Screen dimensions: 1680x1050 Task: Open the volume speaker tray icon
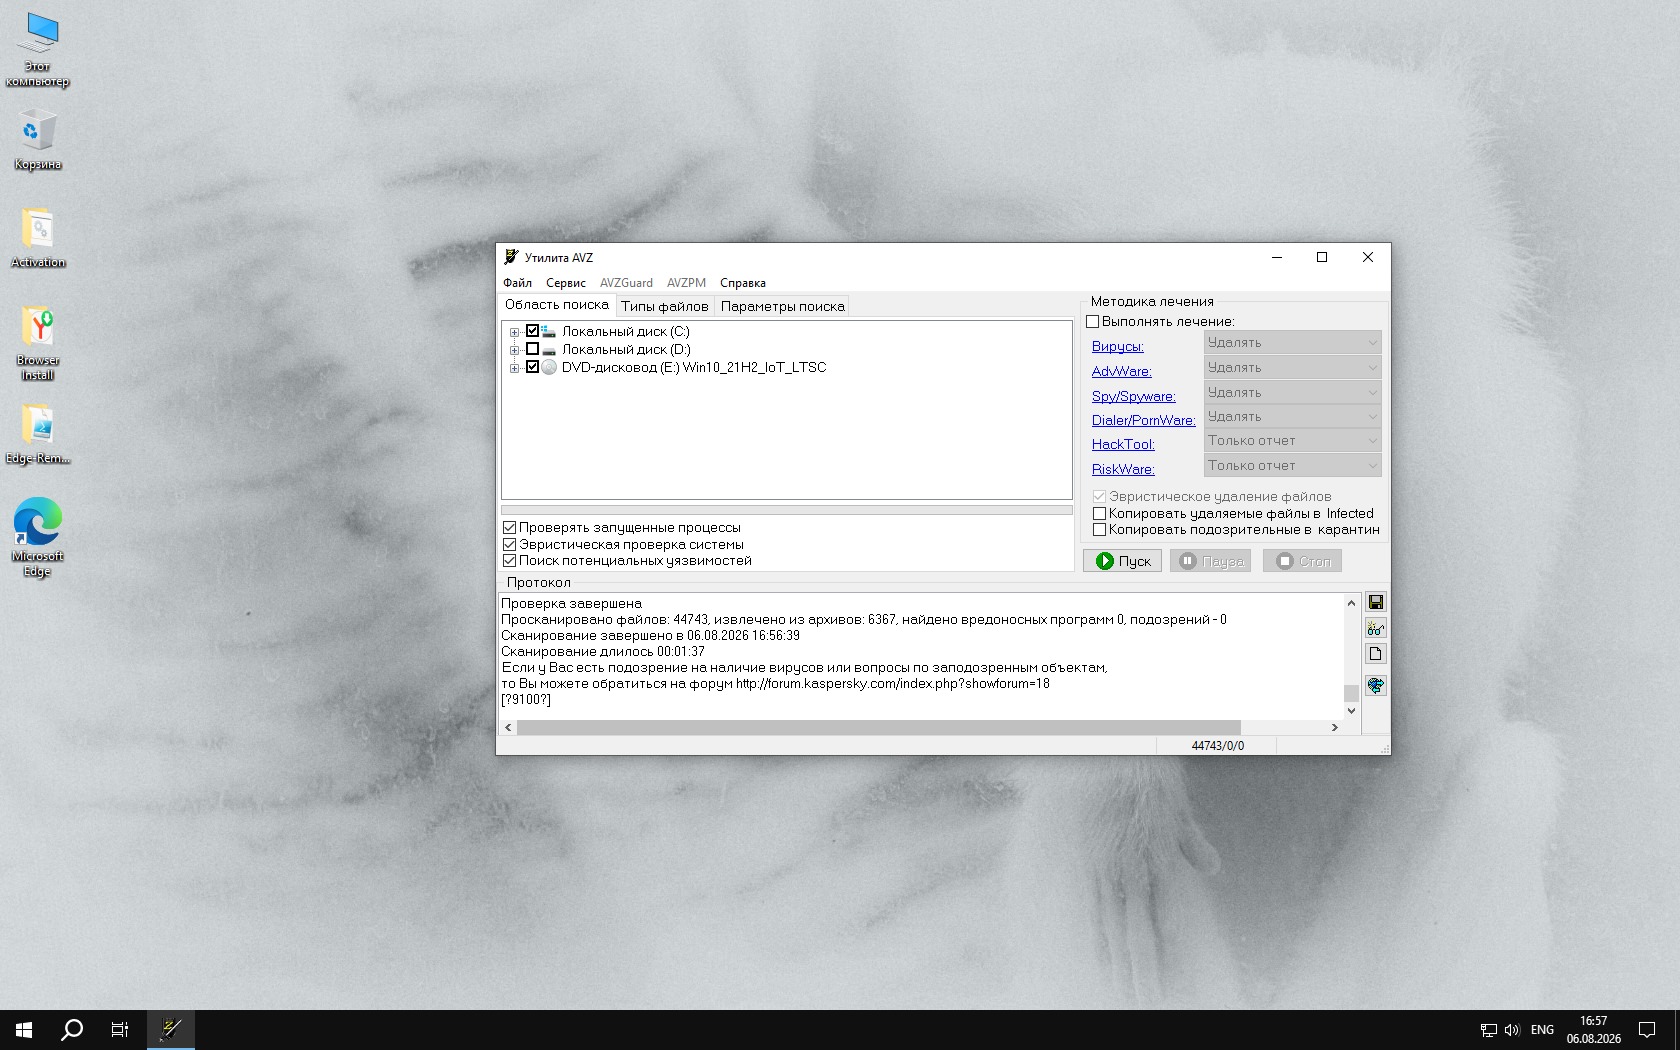tap(1512, 1030)
